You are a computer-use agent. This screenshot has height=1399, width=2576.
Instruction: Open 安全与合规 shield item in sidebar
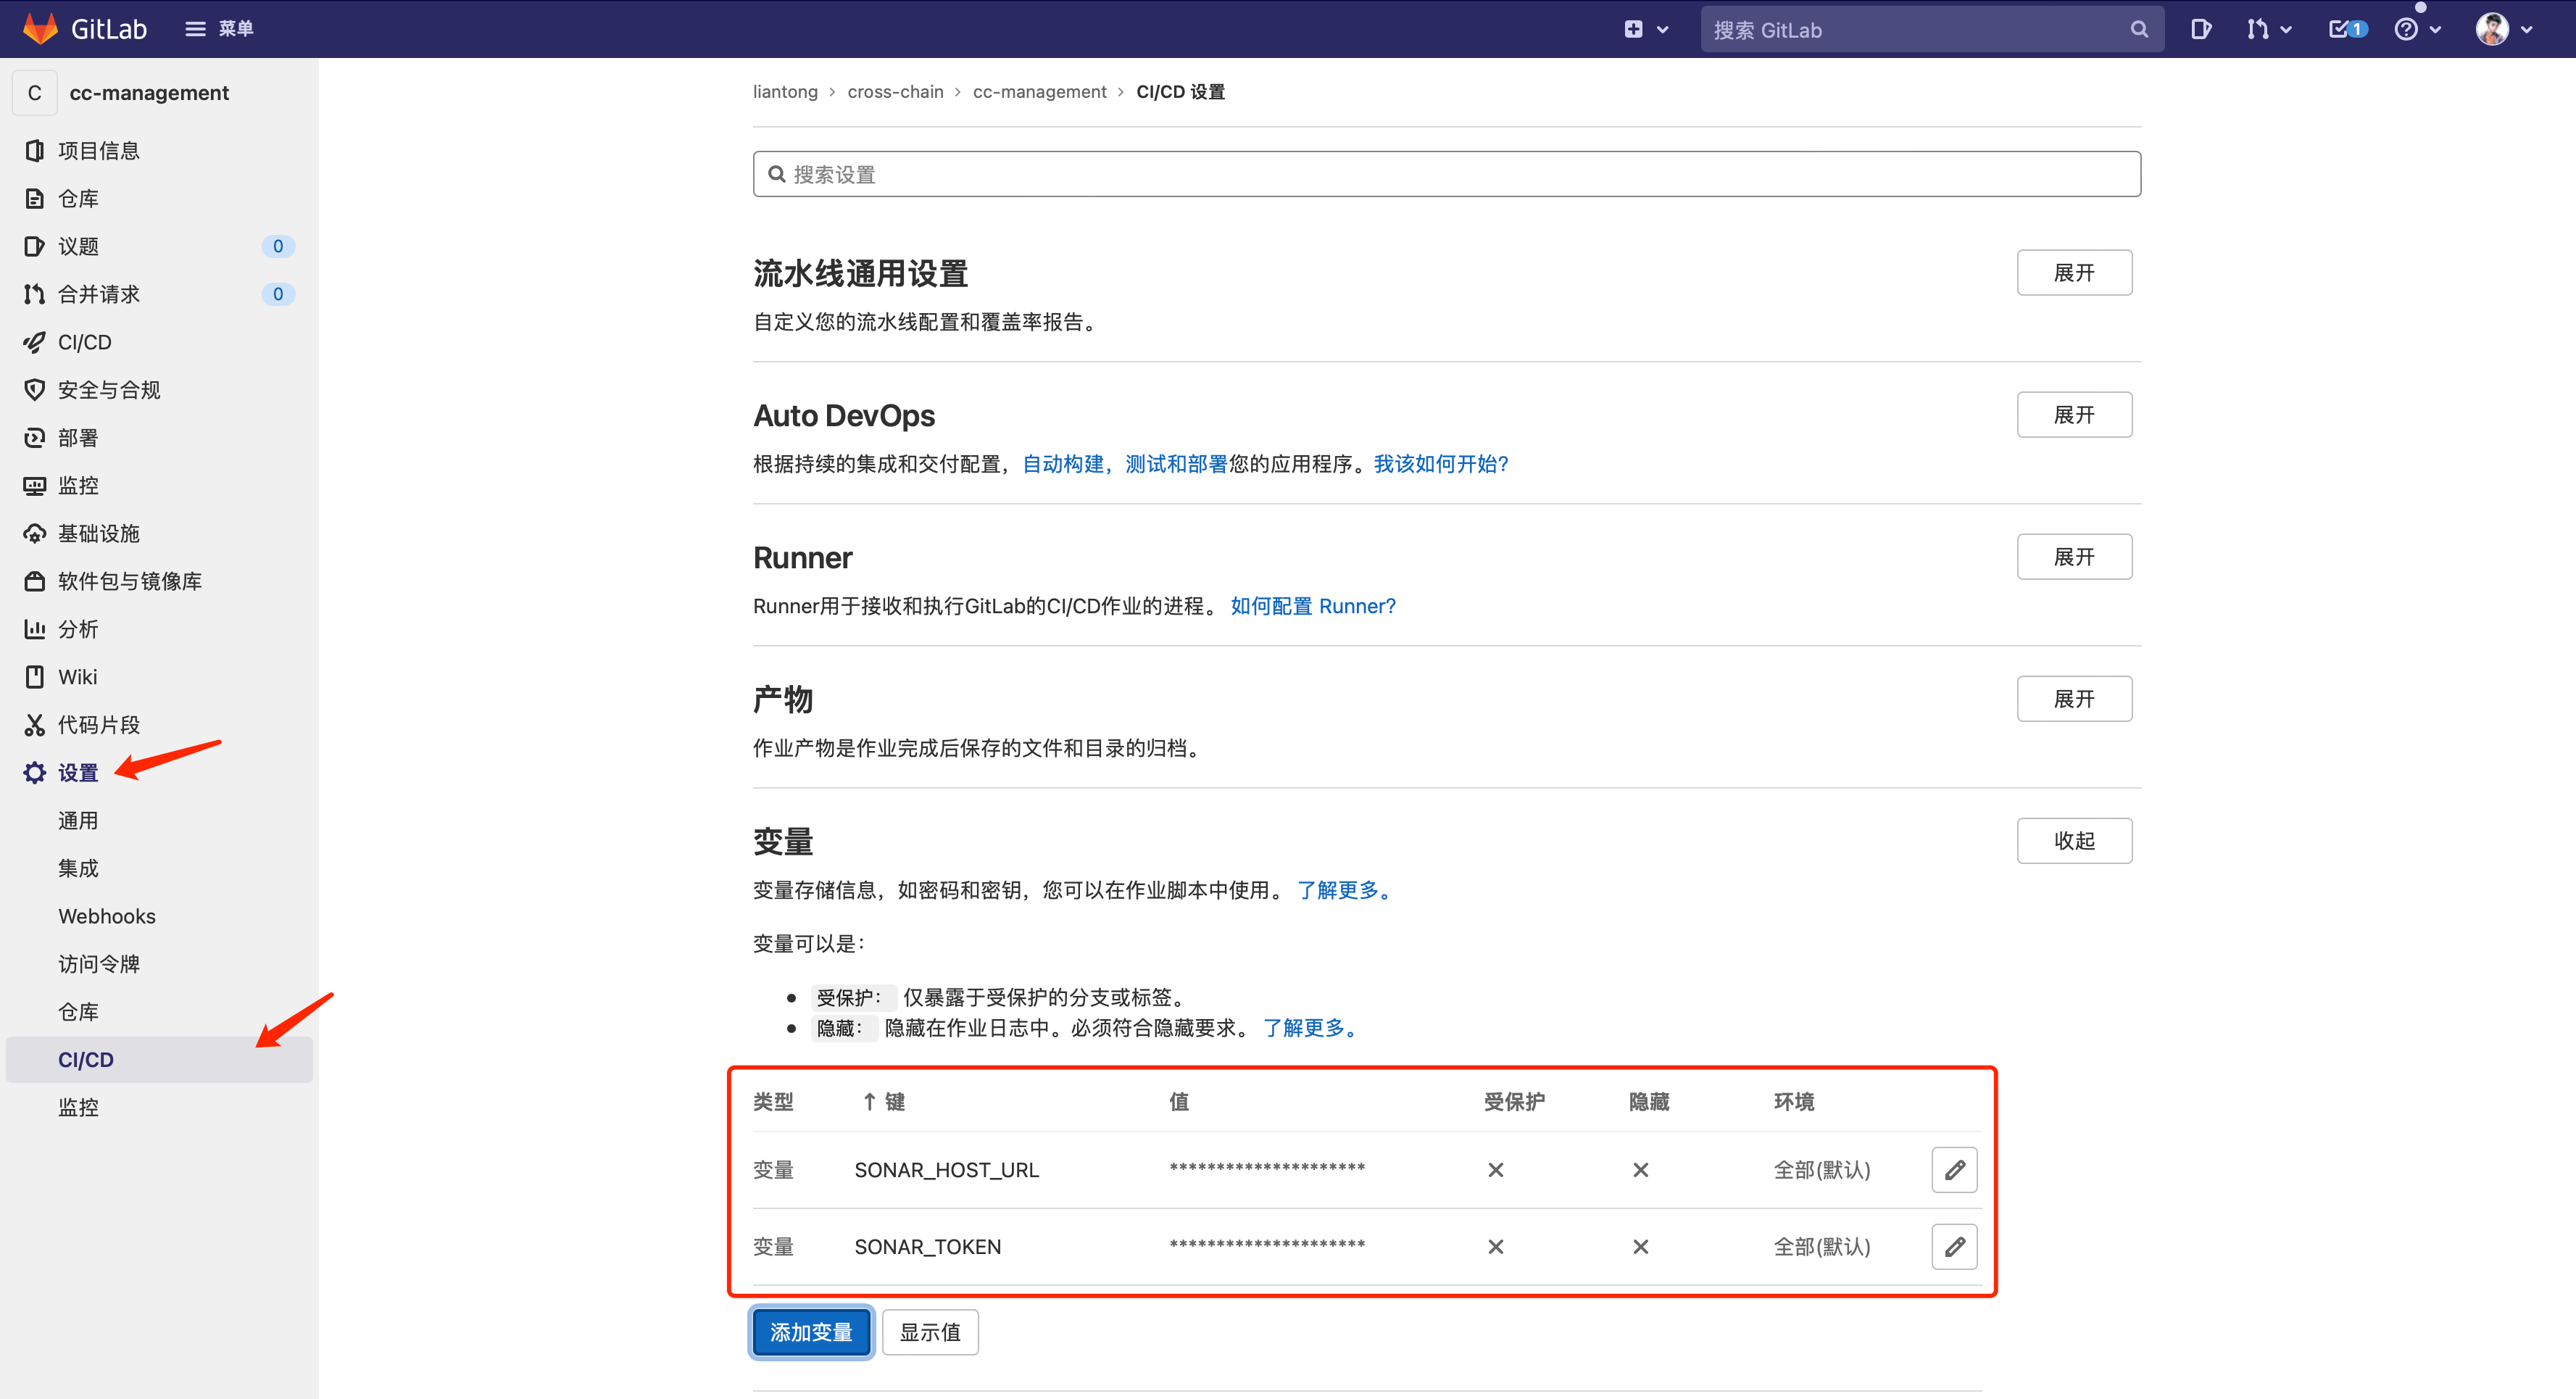click(x=108, y=390)
